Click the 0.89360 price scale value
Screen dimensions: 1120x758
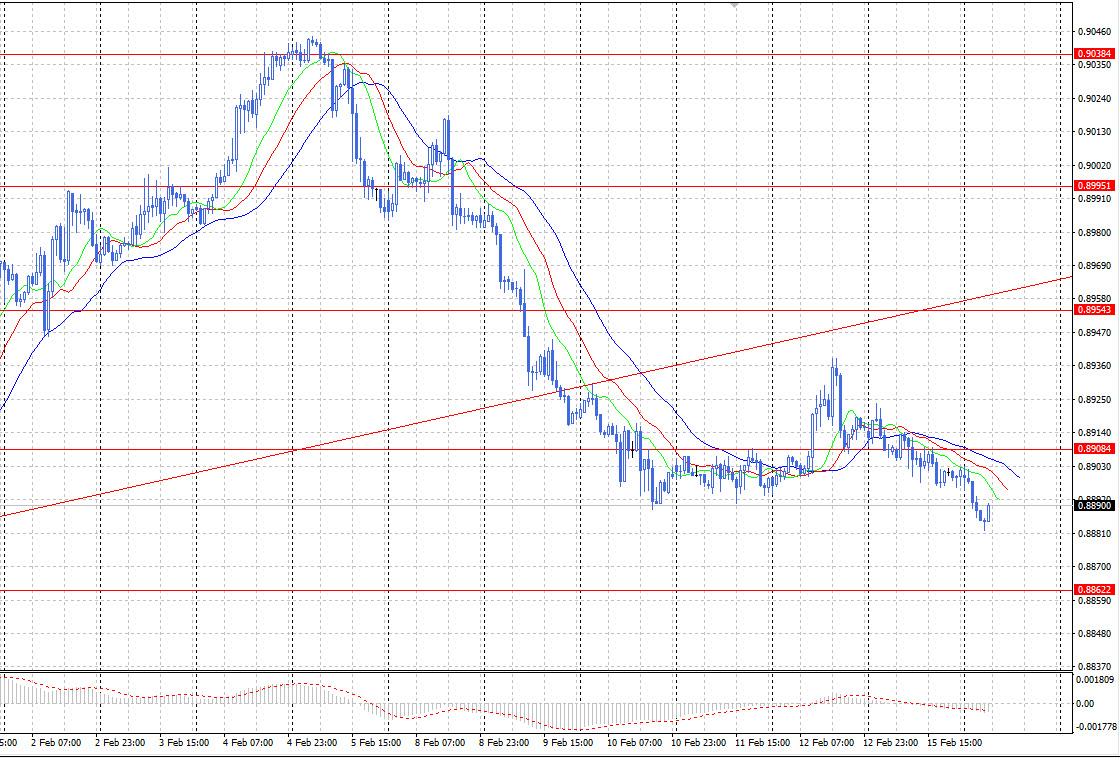[1095, 366]
